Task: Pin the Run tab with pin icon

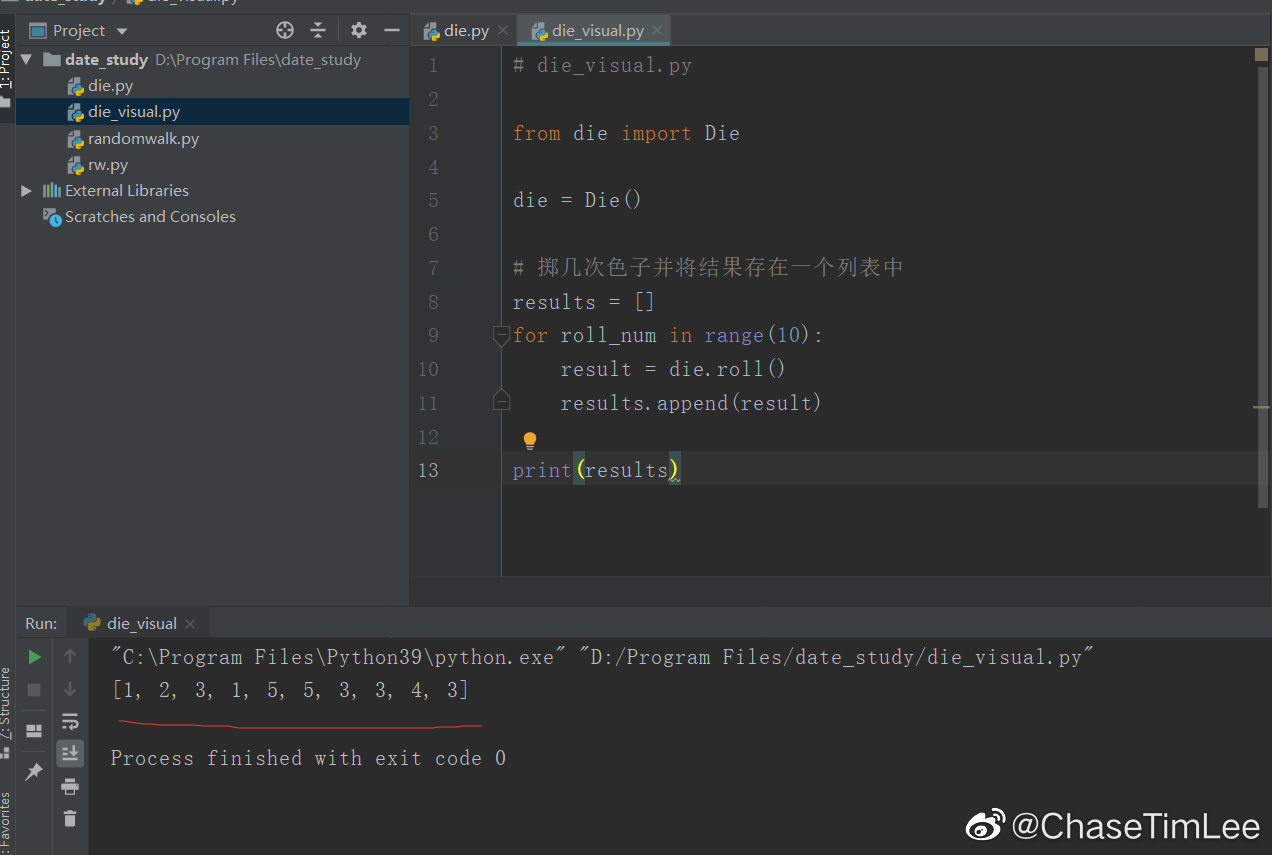Action: [x=34, y=771]
